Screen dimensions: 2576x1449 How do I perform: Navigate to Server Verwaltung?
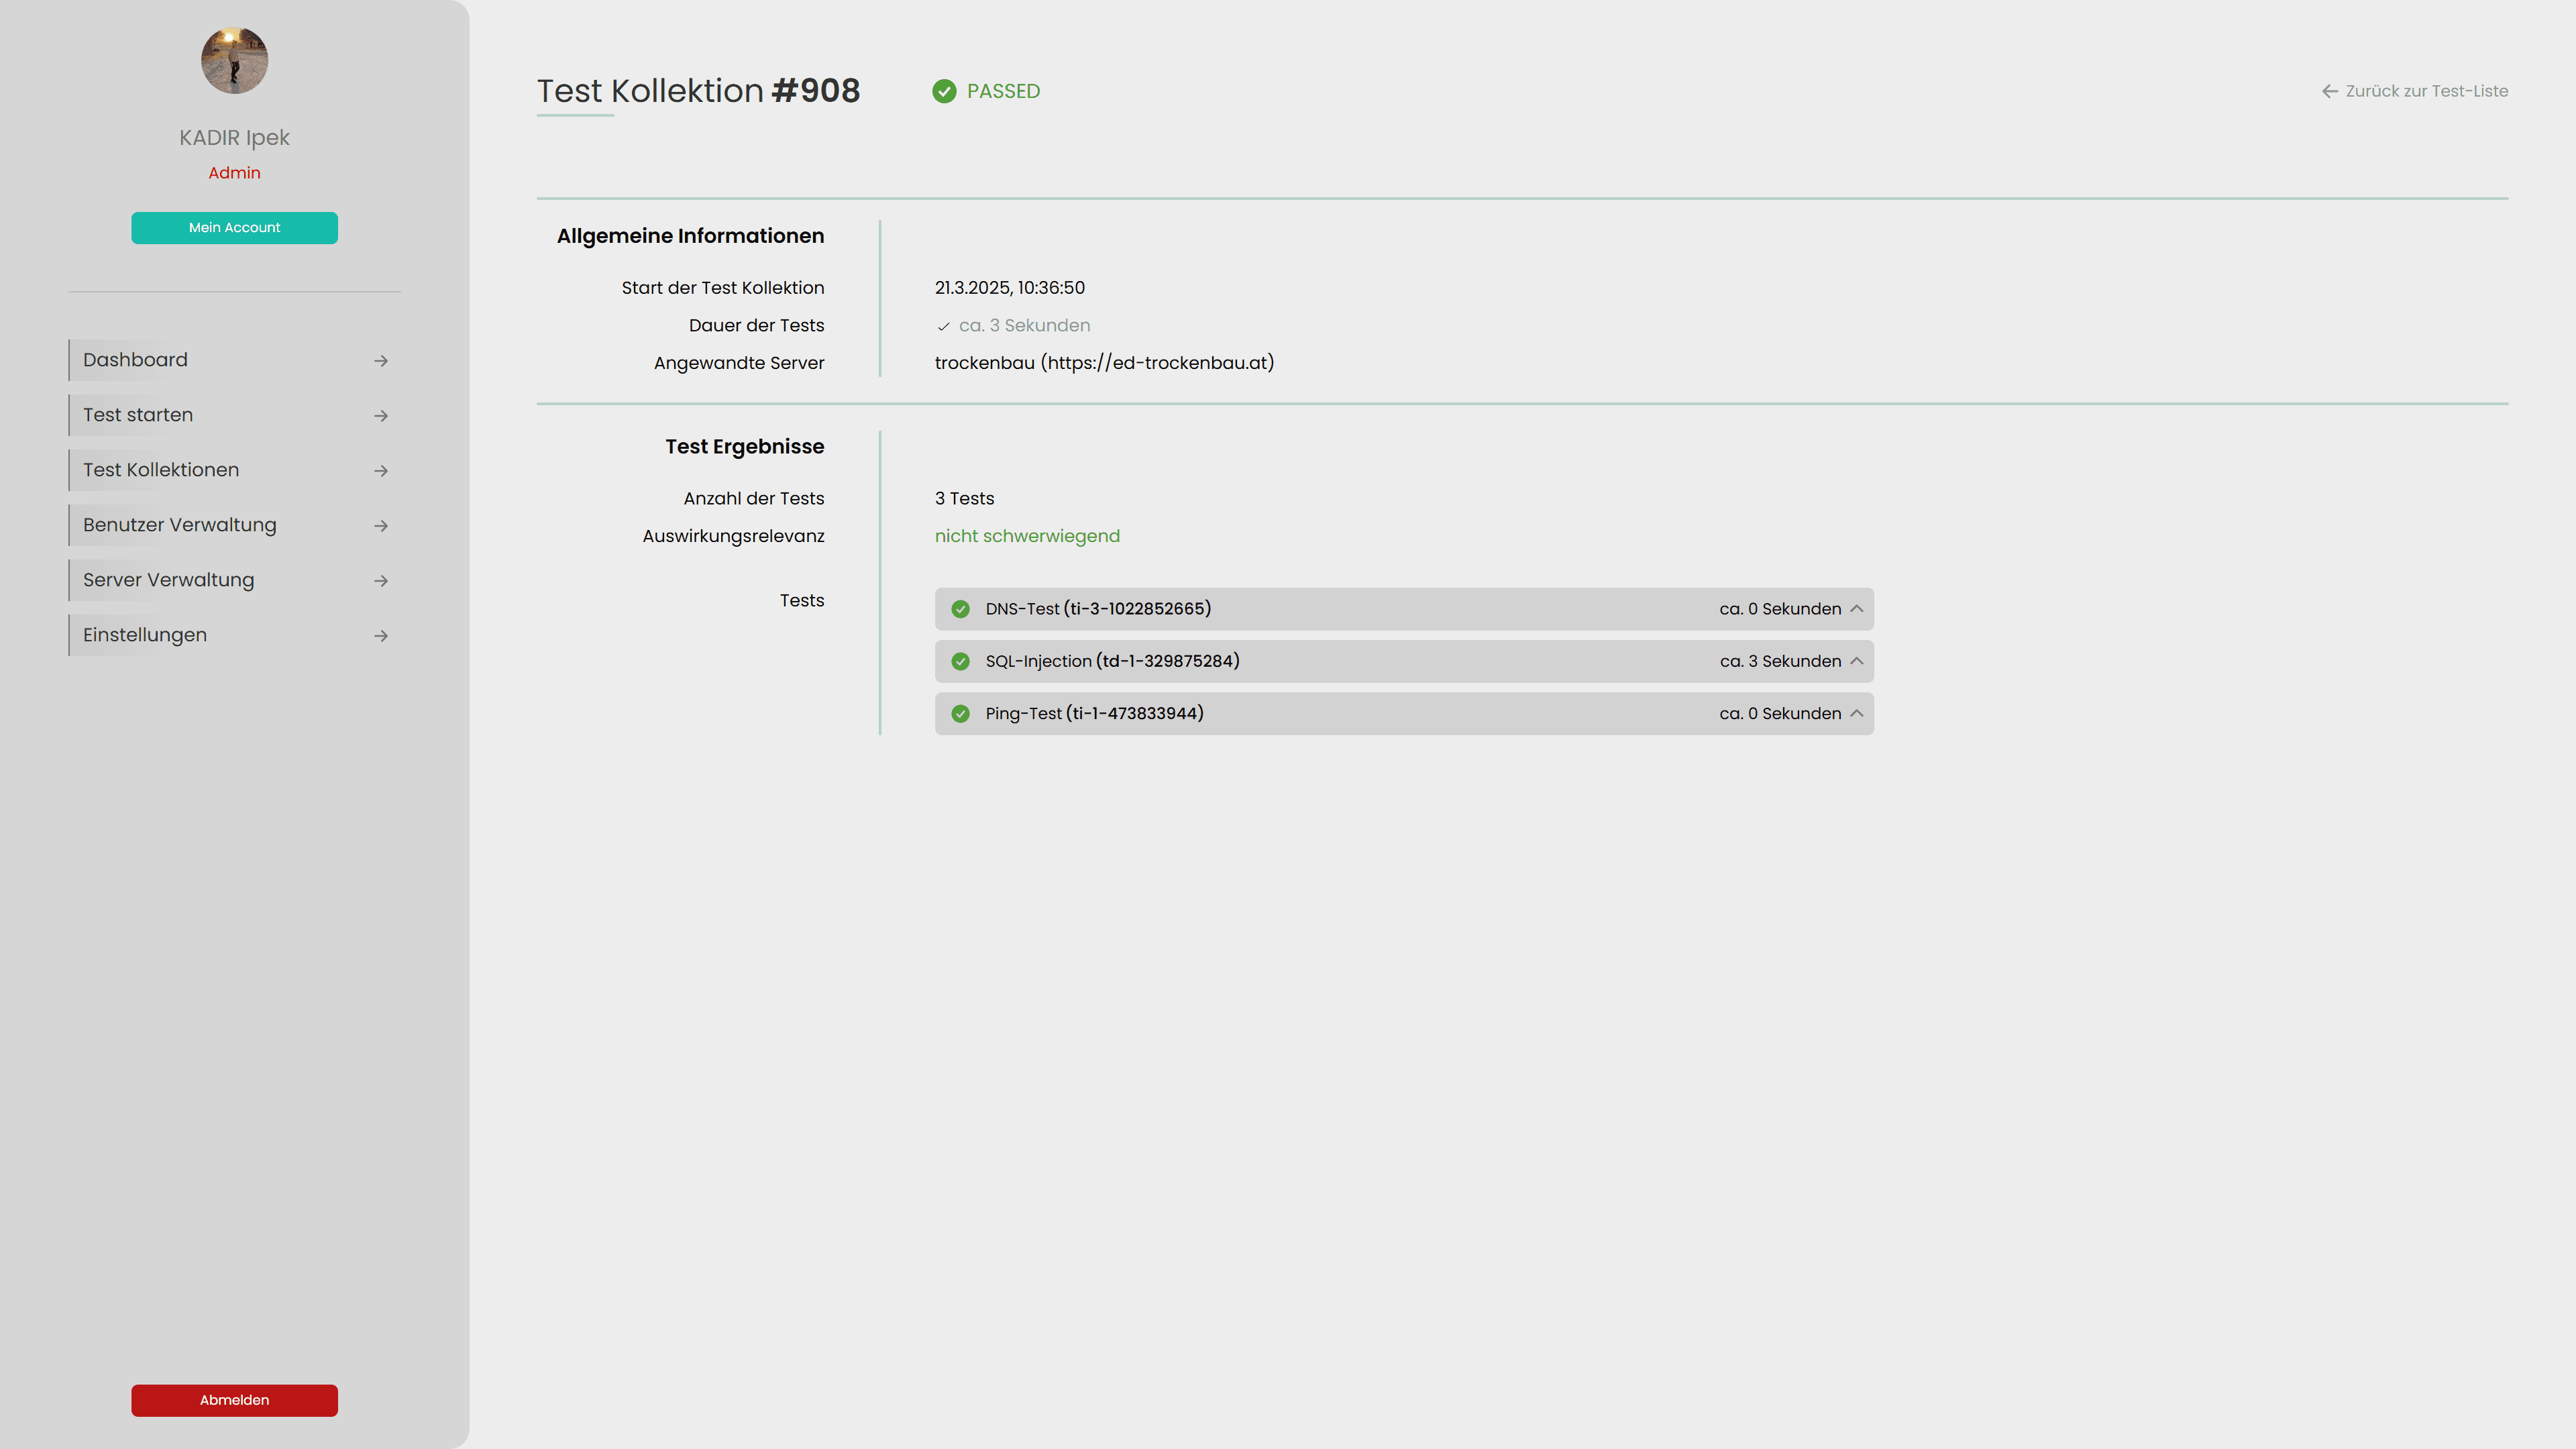(x=168, y=580)
